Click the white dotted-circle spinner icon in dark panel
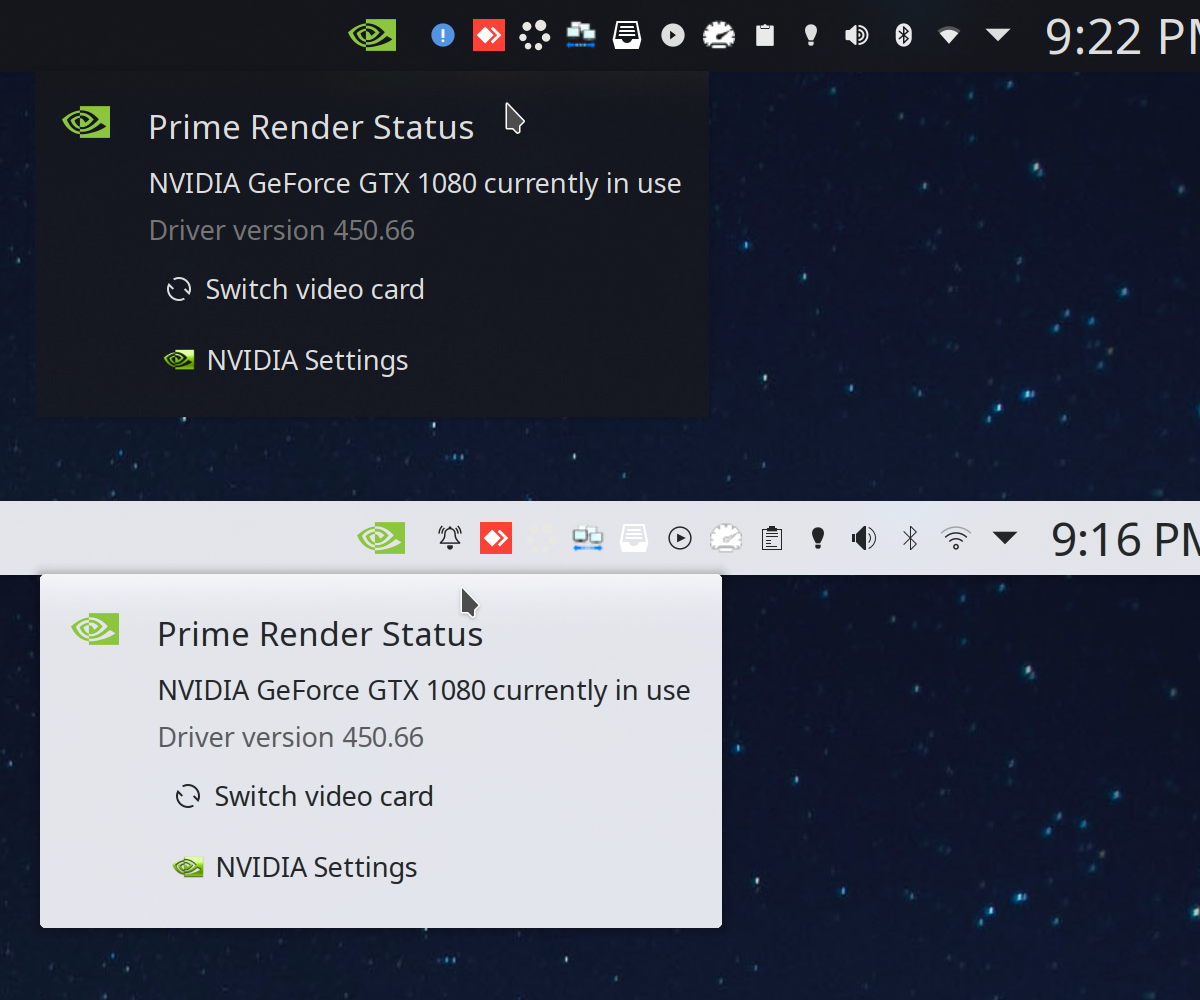 [x=535, y=36]
